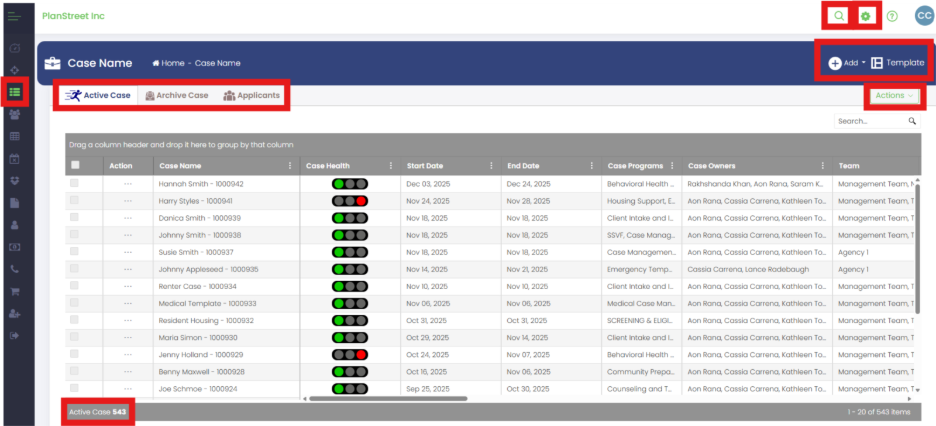Open the action ellipsis for Danica Smith row
The height and width of the screenshot is (426, 936).
[128, 218]
